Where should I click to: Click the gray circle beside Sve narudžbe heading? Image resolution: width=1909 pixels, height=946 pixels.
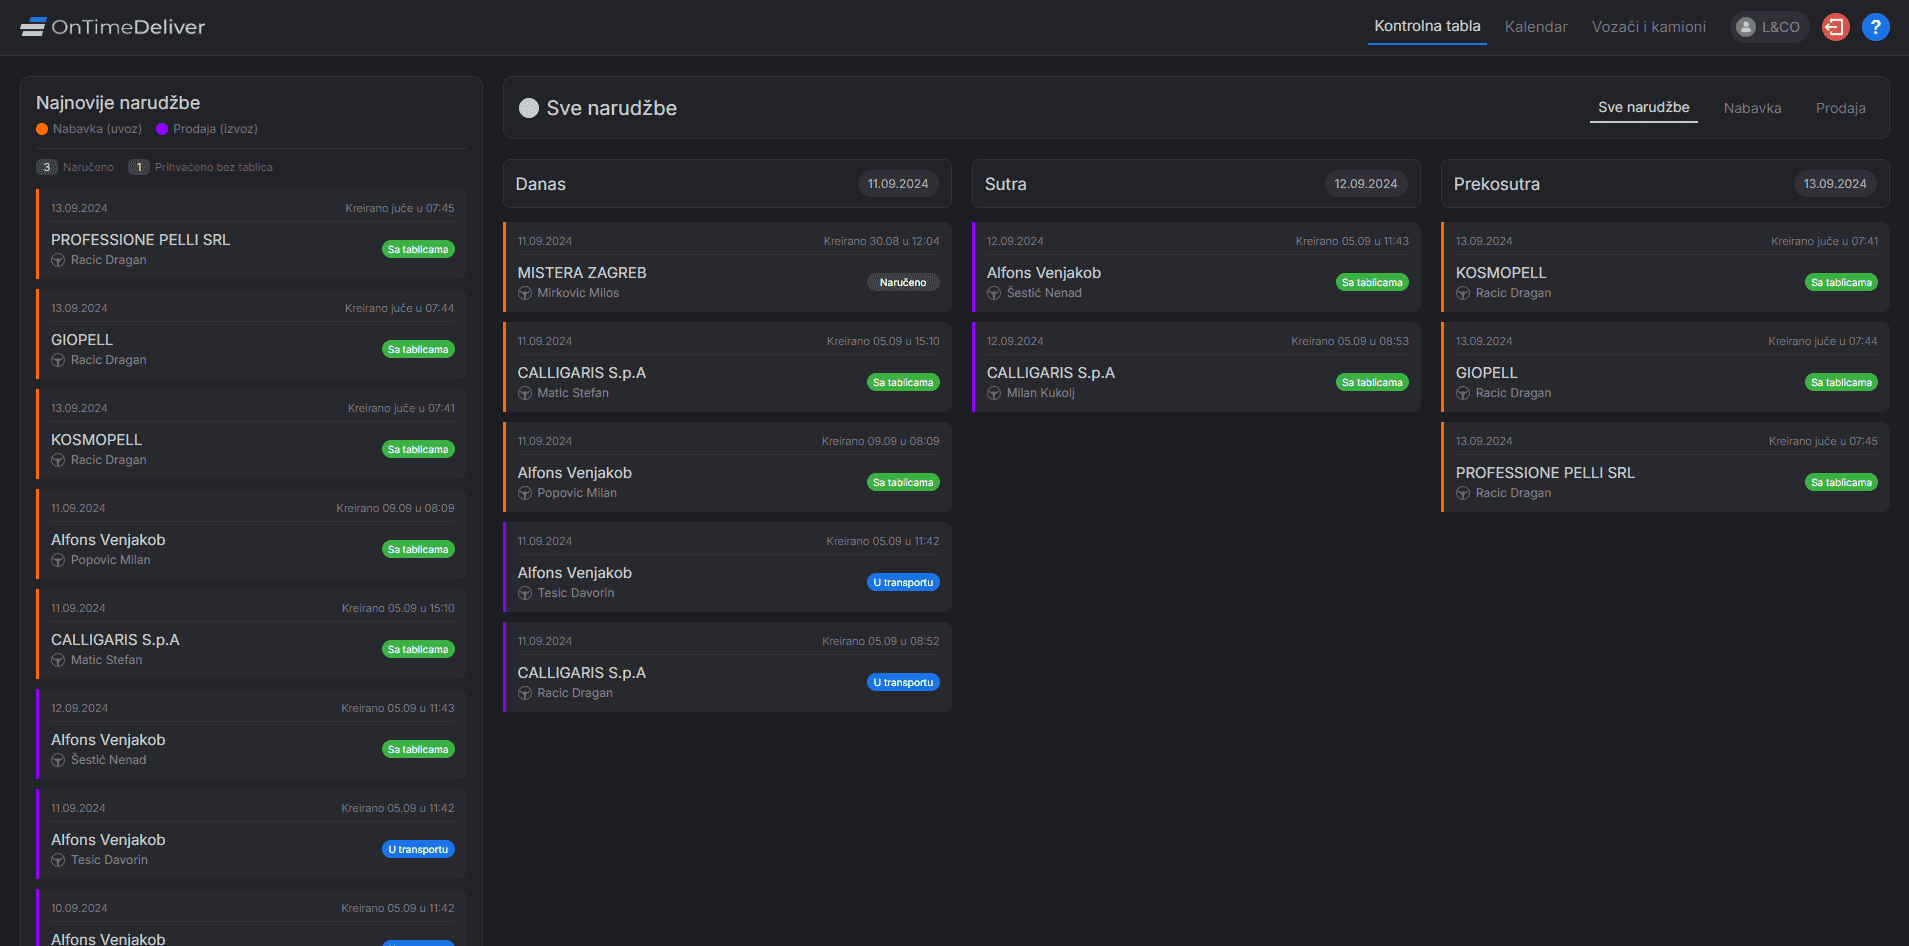[x=529, y=108]
